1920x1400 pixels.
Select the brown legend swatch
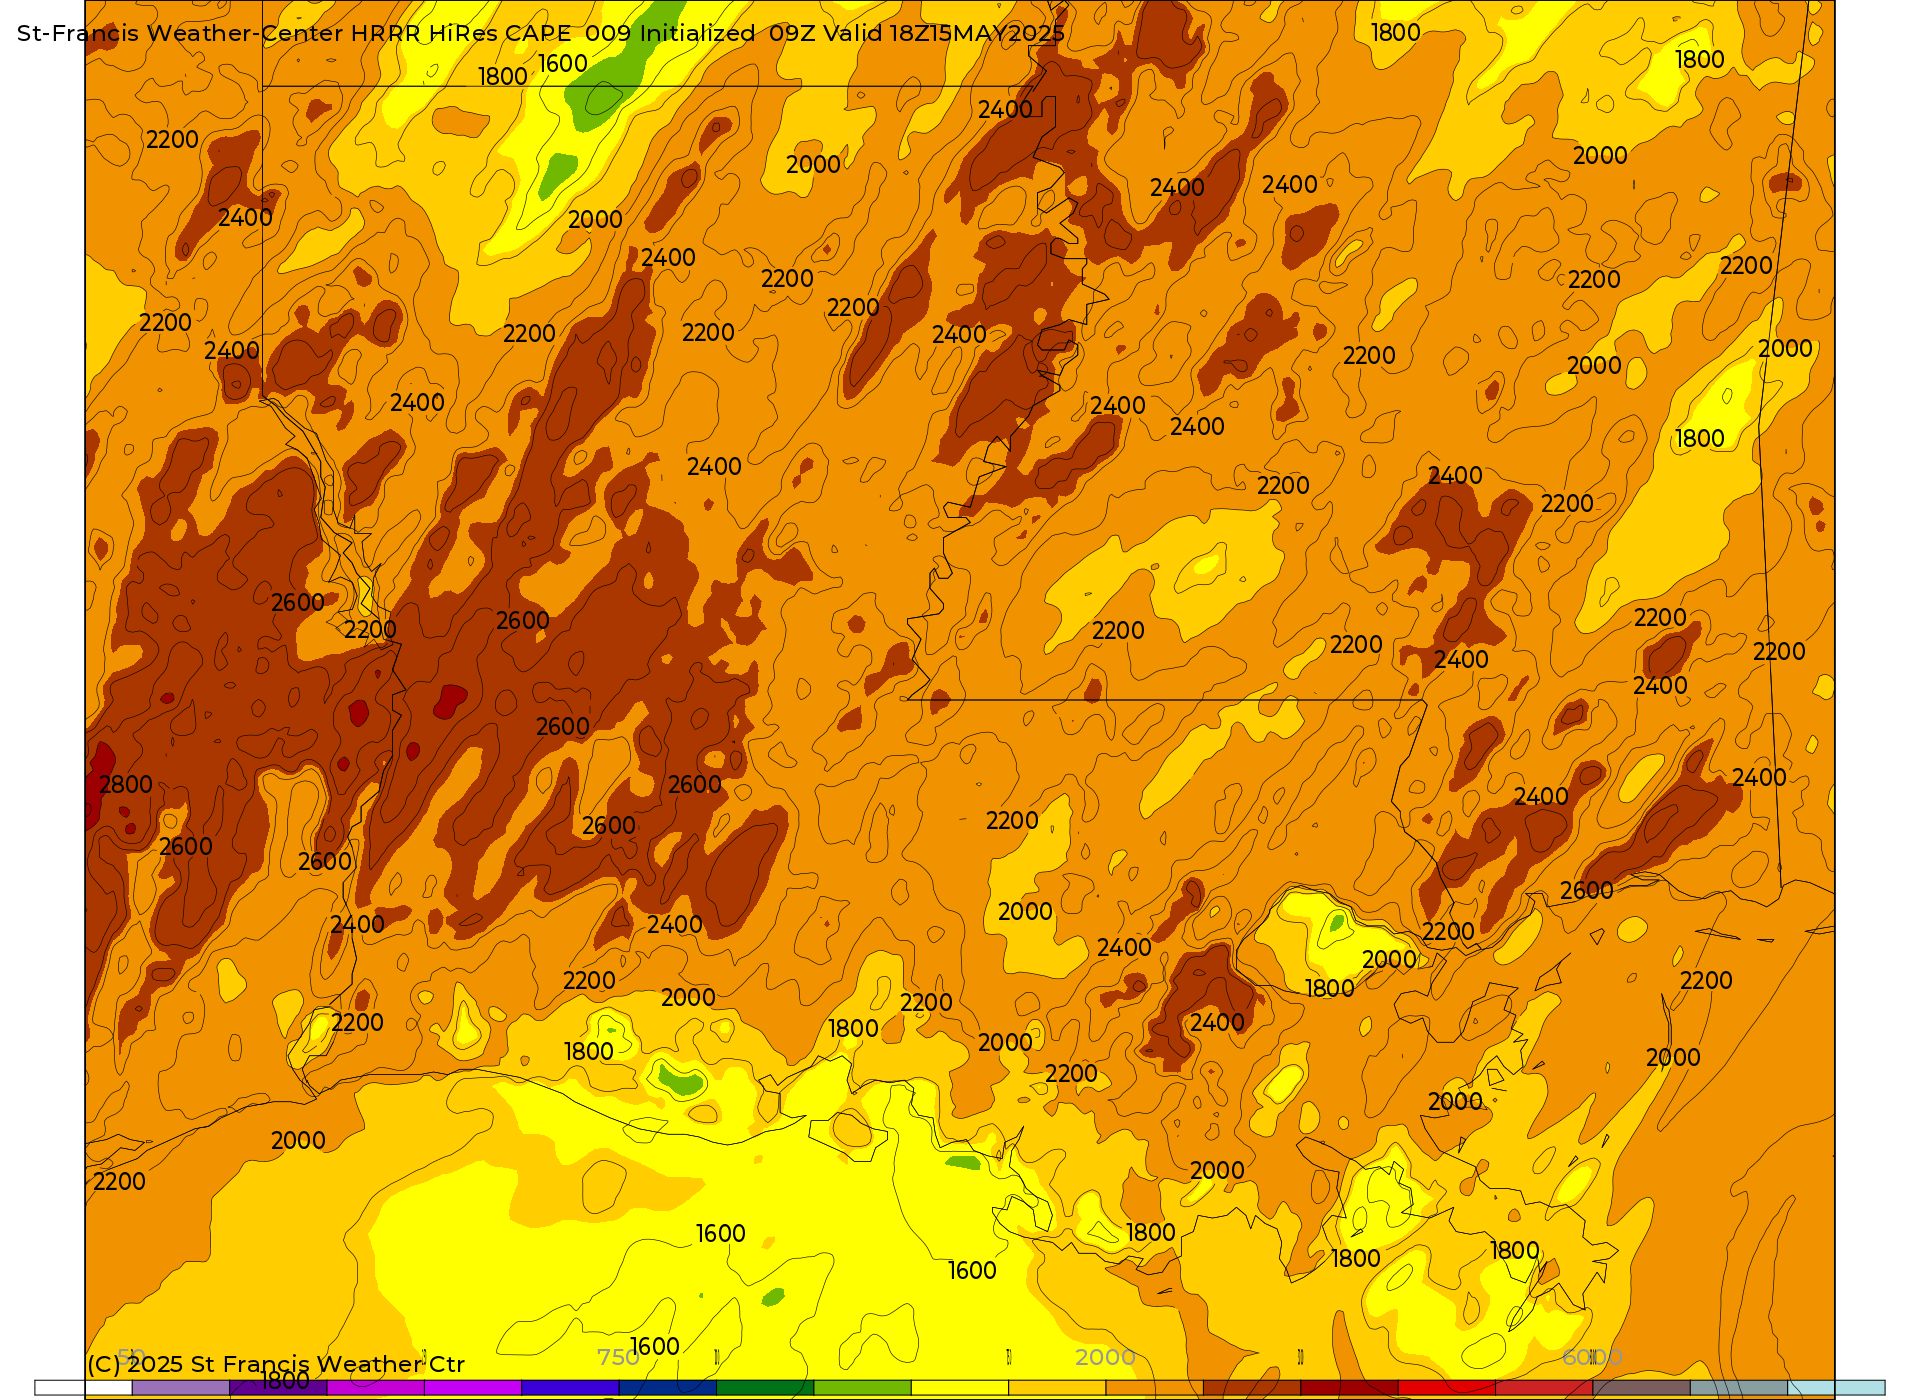point(1252,1388)
